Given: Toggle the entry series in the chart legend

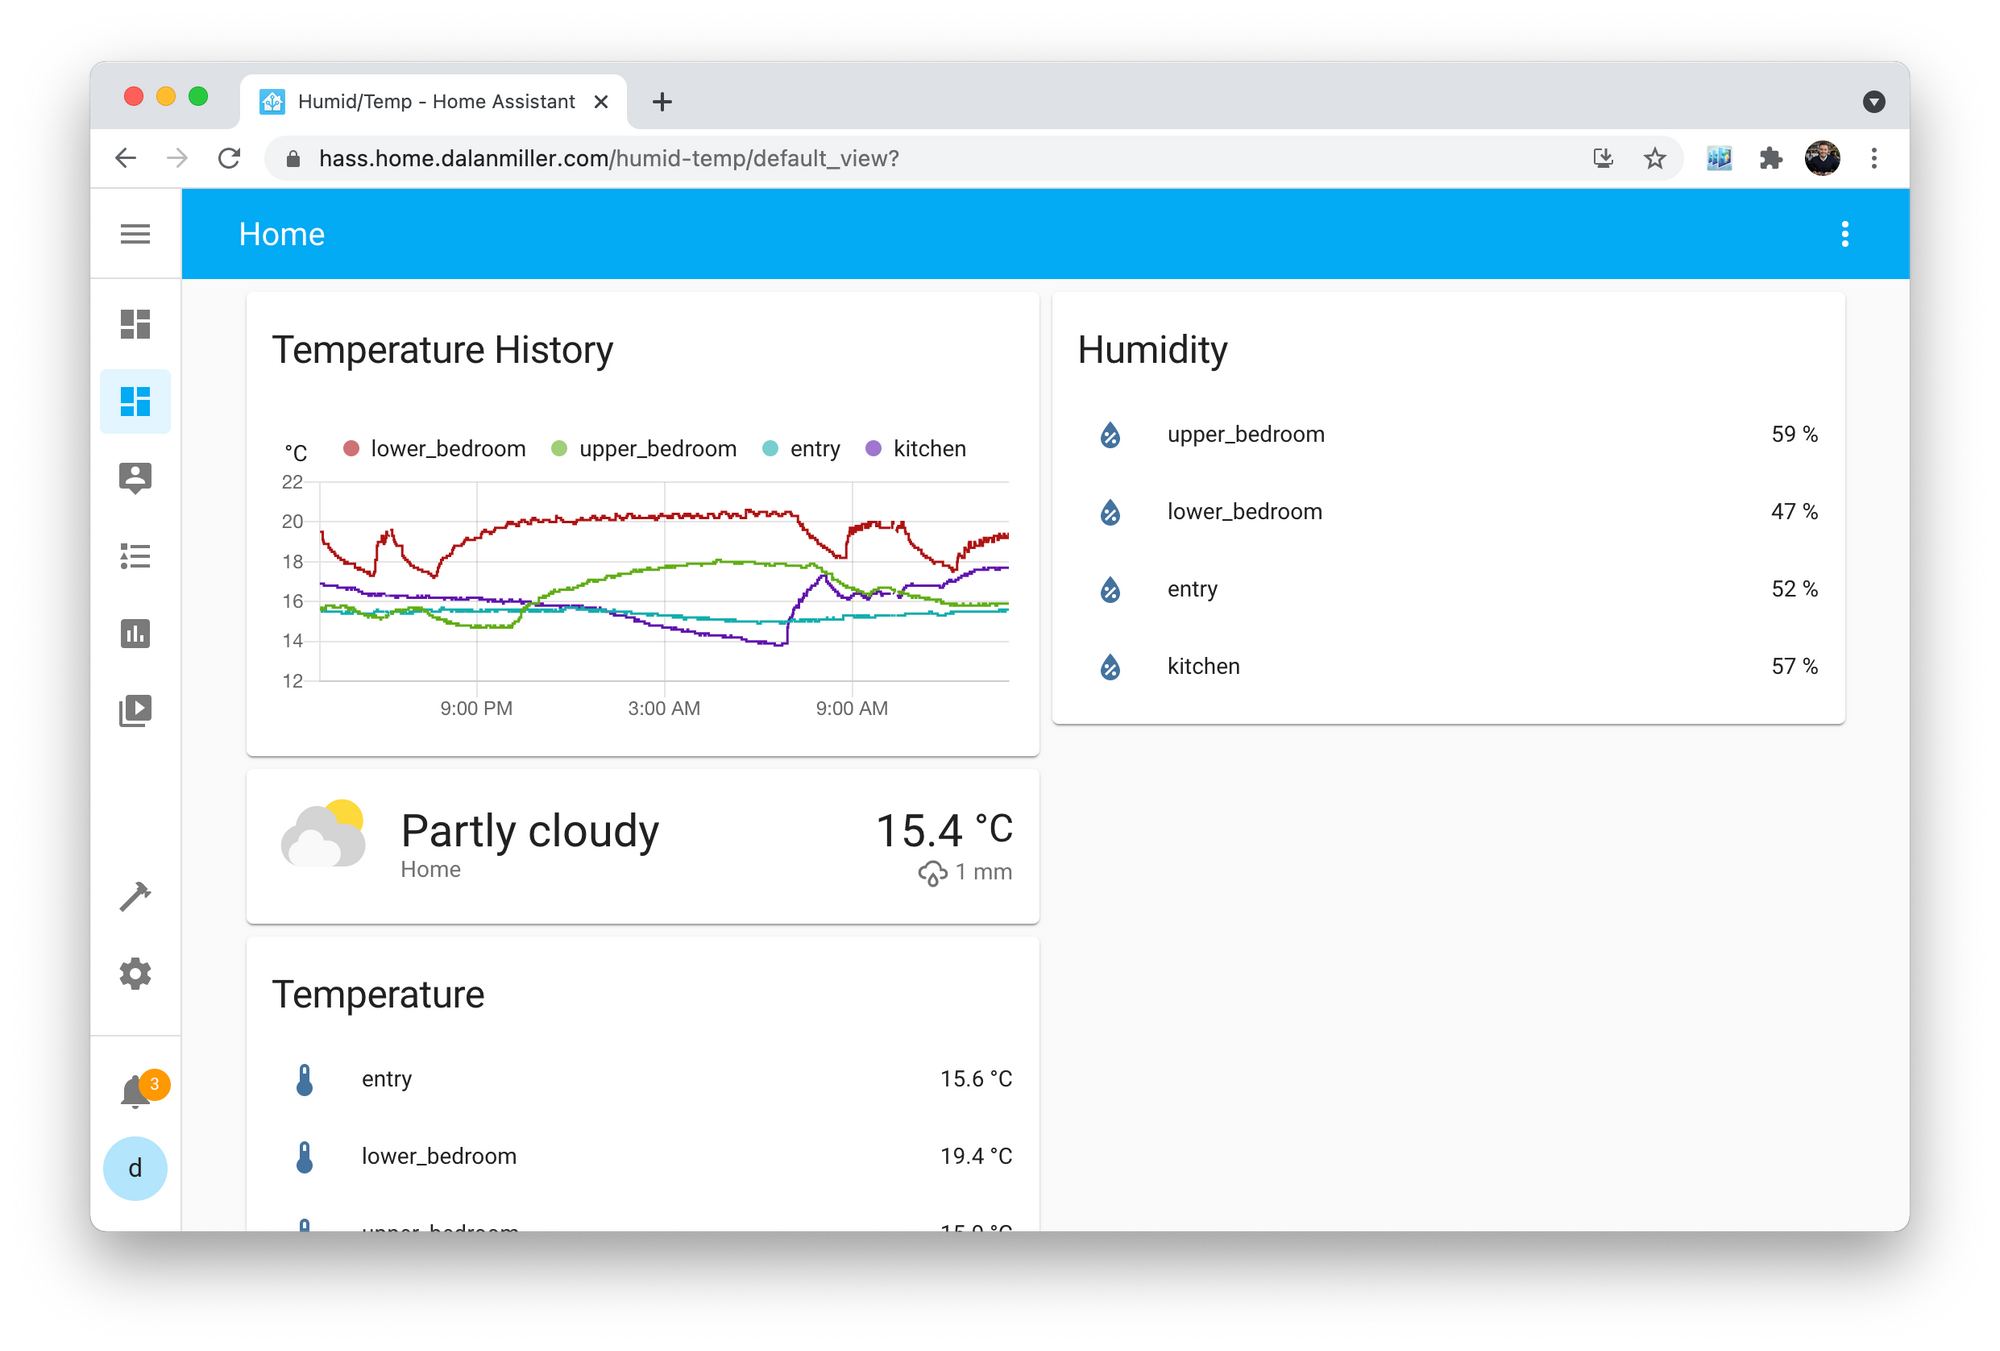Looking at the screenshot, I should pyautogui.click(x=815, y=448).
